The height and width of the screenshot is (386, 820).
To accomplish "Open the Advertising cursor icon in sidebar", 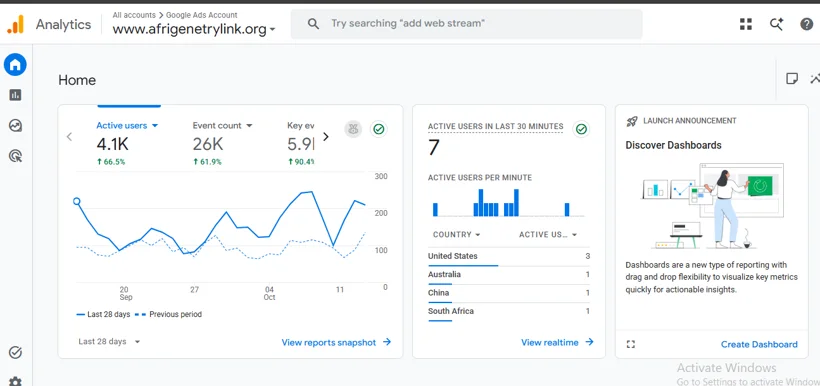I will [x=16, y=156].
